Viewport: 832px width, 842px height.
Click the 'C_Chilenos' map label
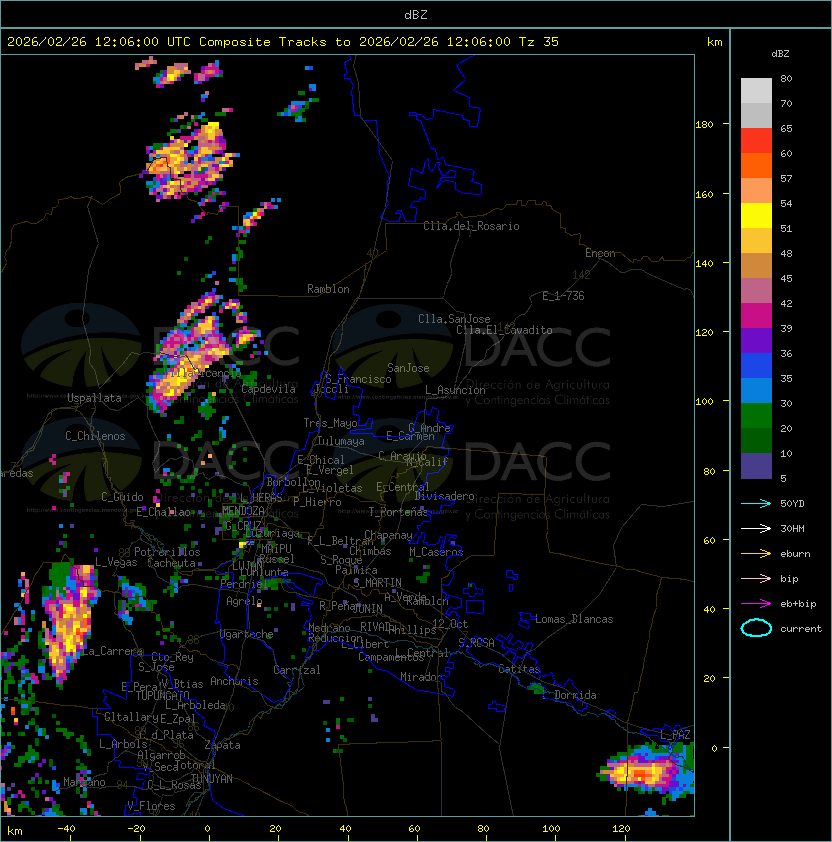click(x=95, y=436)
